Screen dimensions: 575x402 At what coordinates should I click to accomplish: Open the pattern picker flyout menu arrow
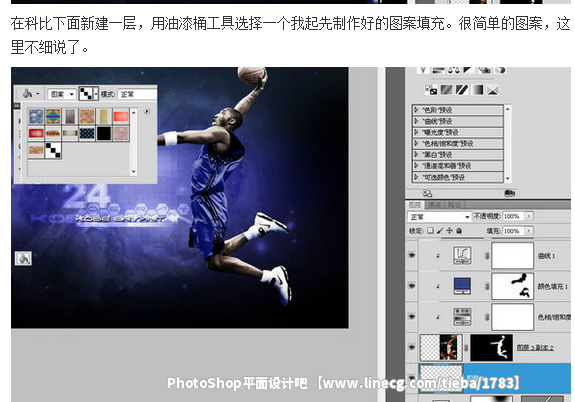147,111
